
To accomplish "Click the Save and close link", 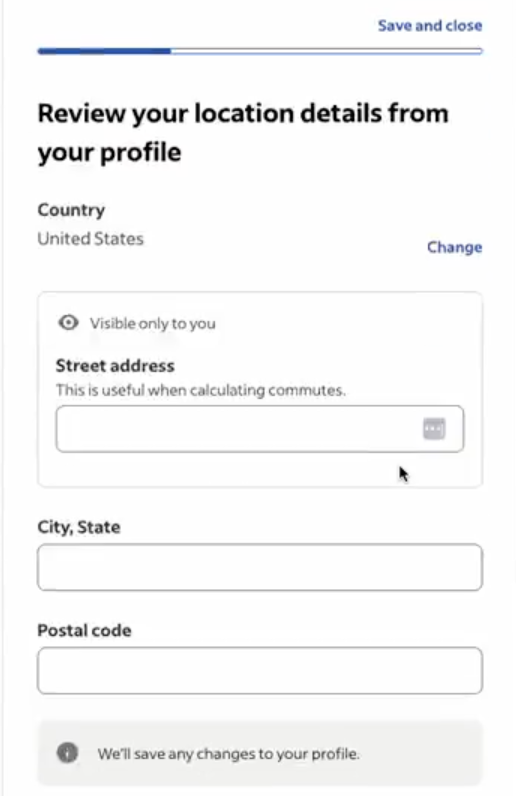I will 430,25.
